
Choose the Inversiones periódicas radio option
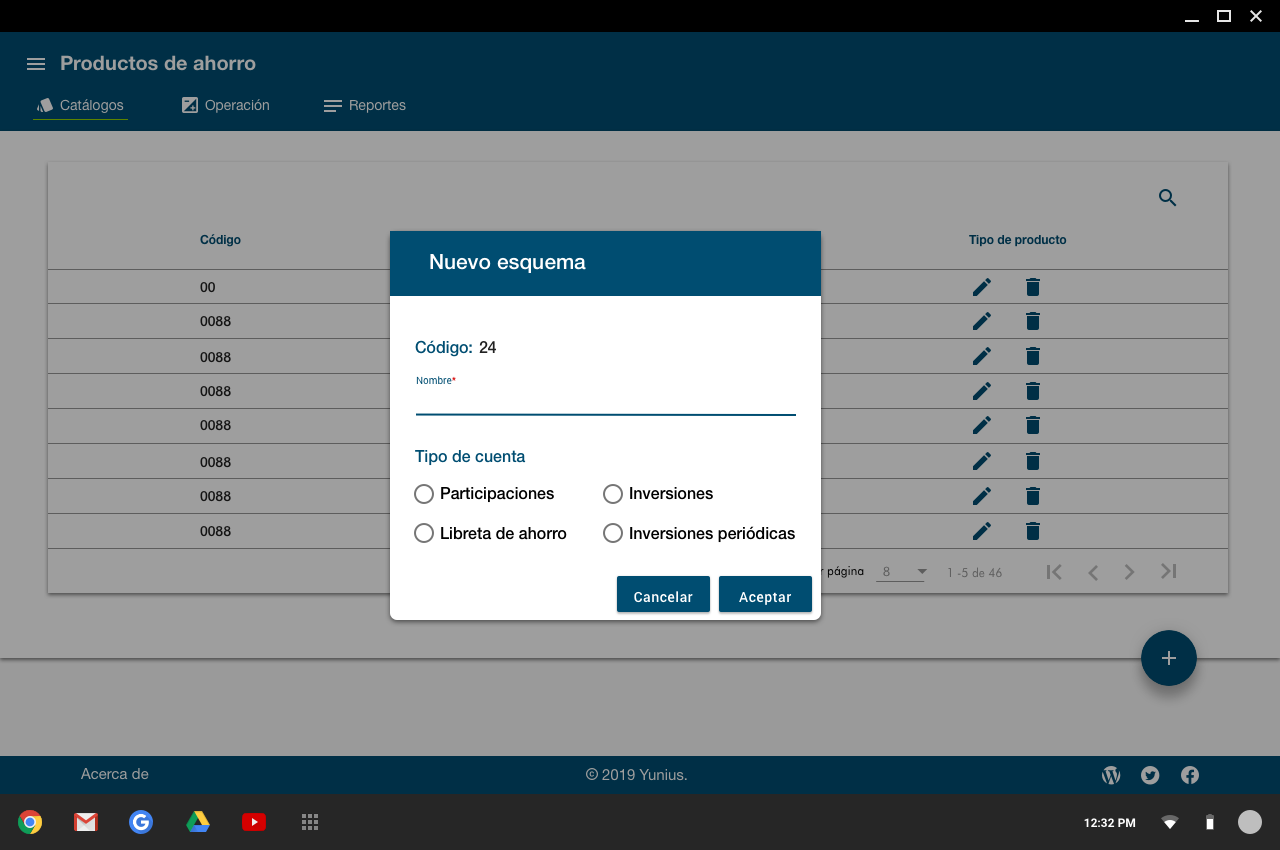[613, 534]
